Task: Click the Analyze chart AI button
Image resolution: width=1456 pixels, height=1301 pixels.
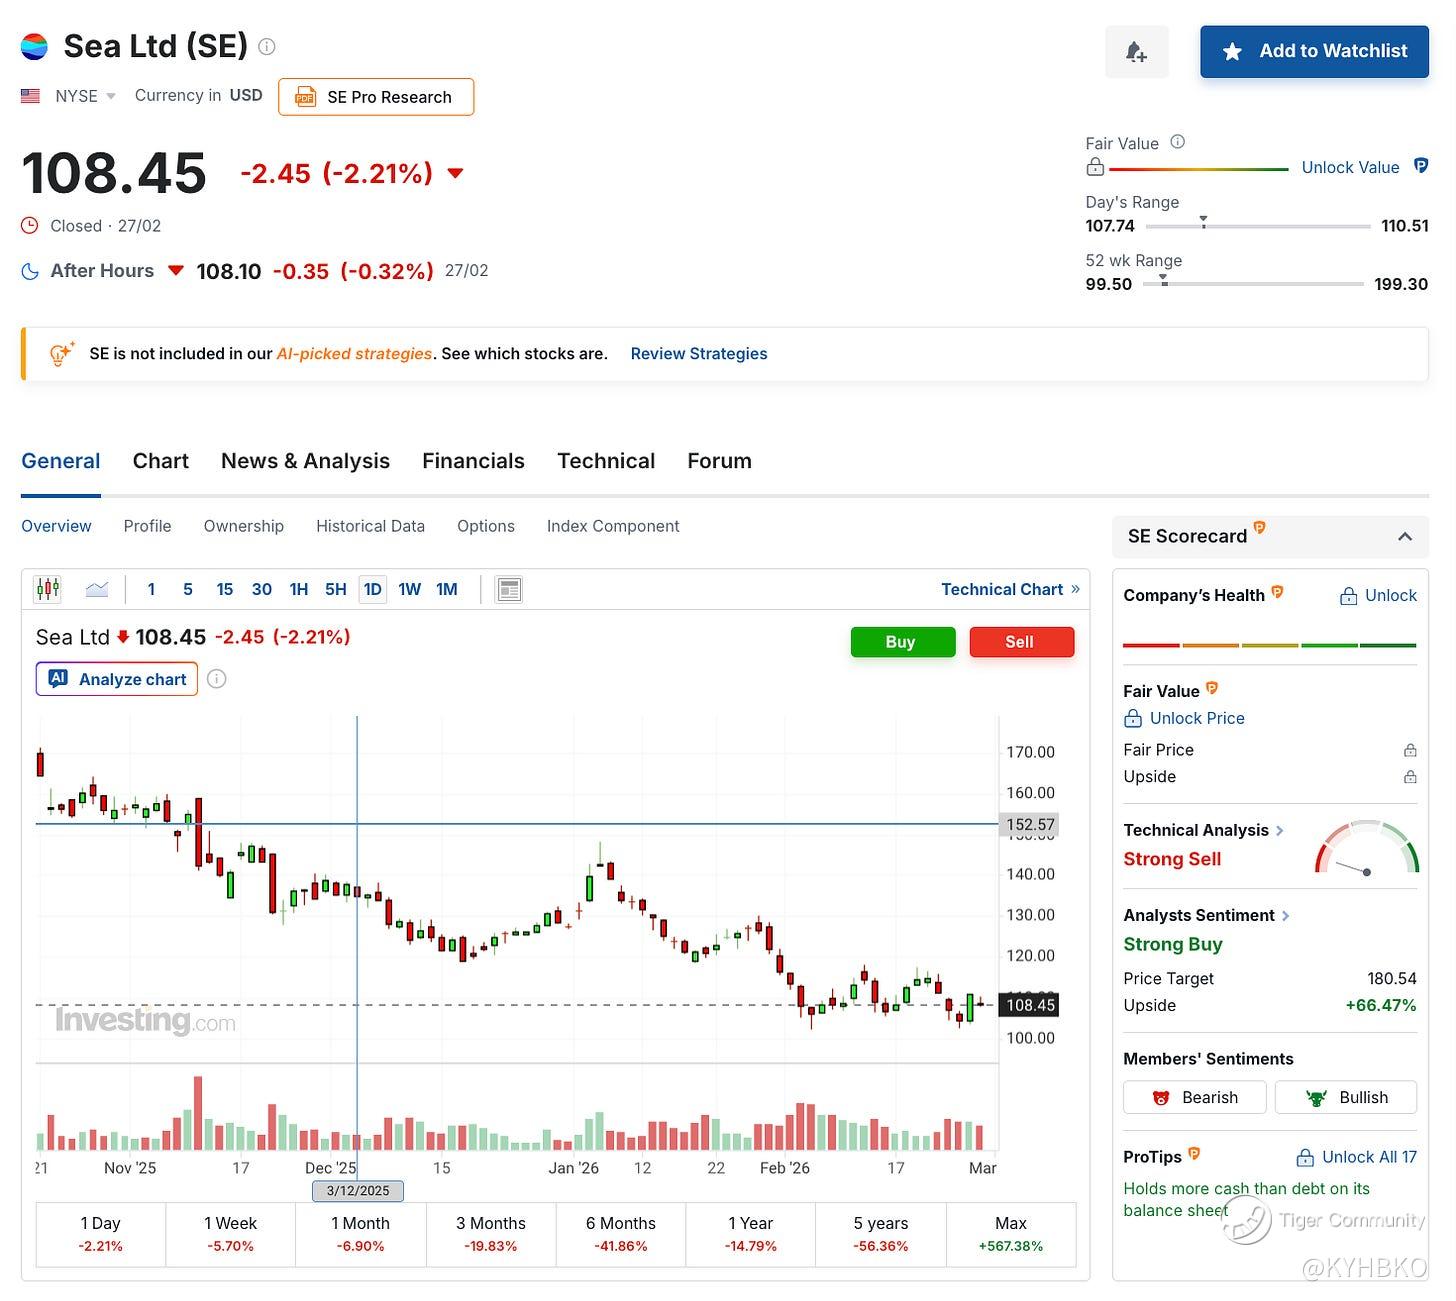Action: click(117, 679)
